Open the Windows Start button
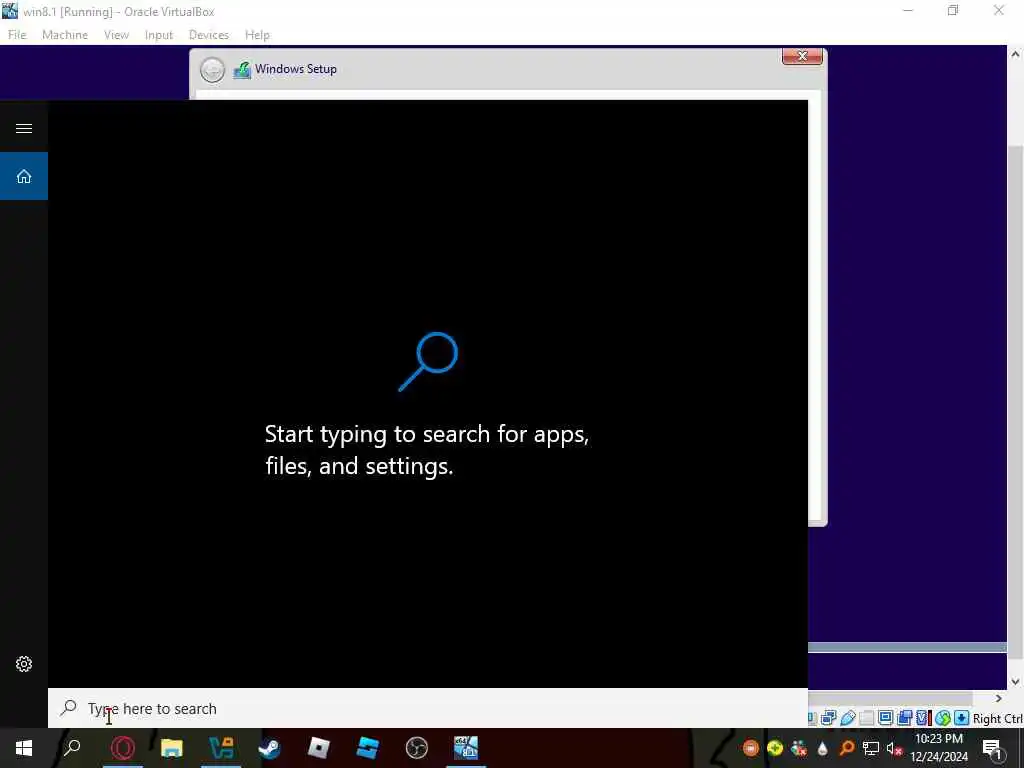This screenshot has width=1024, height=768. [x=24, y=748]
